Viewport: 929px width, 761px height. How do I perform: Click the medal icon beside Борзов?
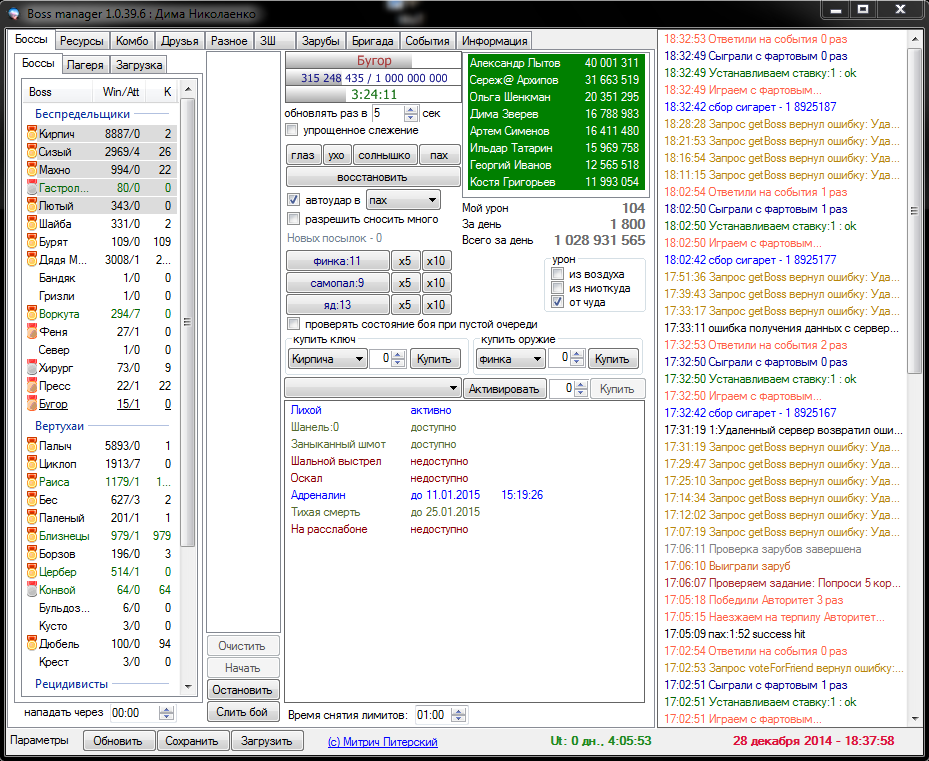[32, 554]
